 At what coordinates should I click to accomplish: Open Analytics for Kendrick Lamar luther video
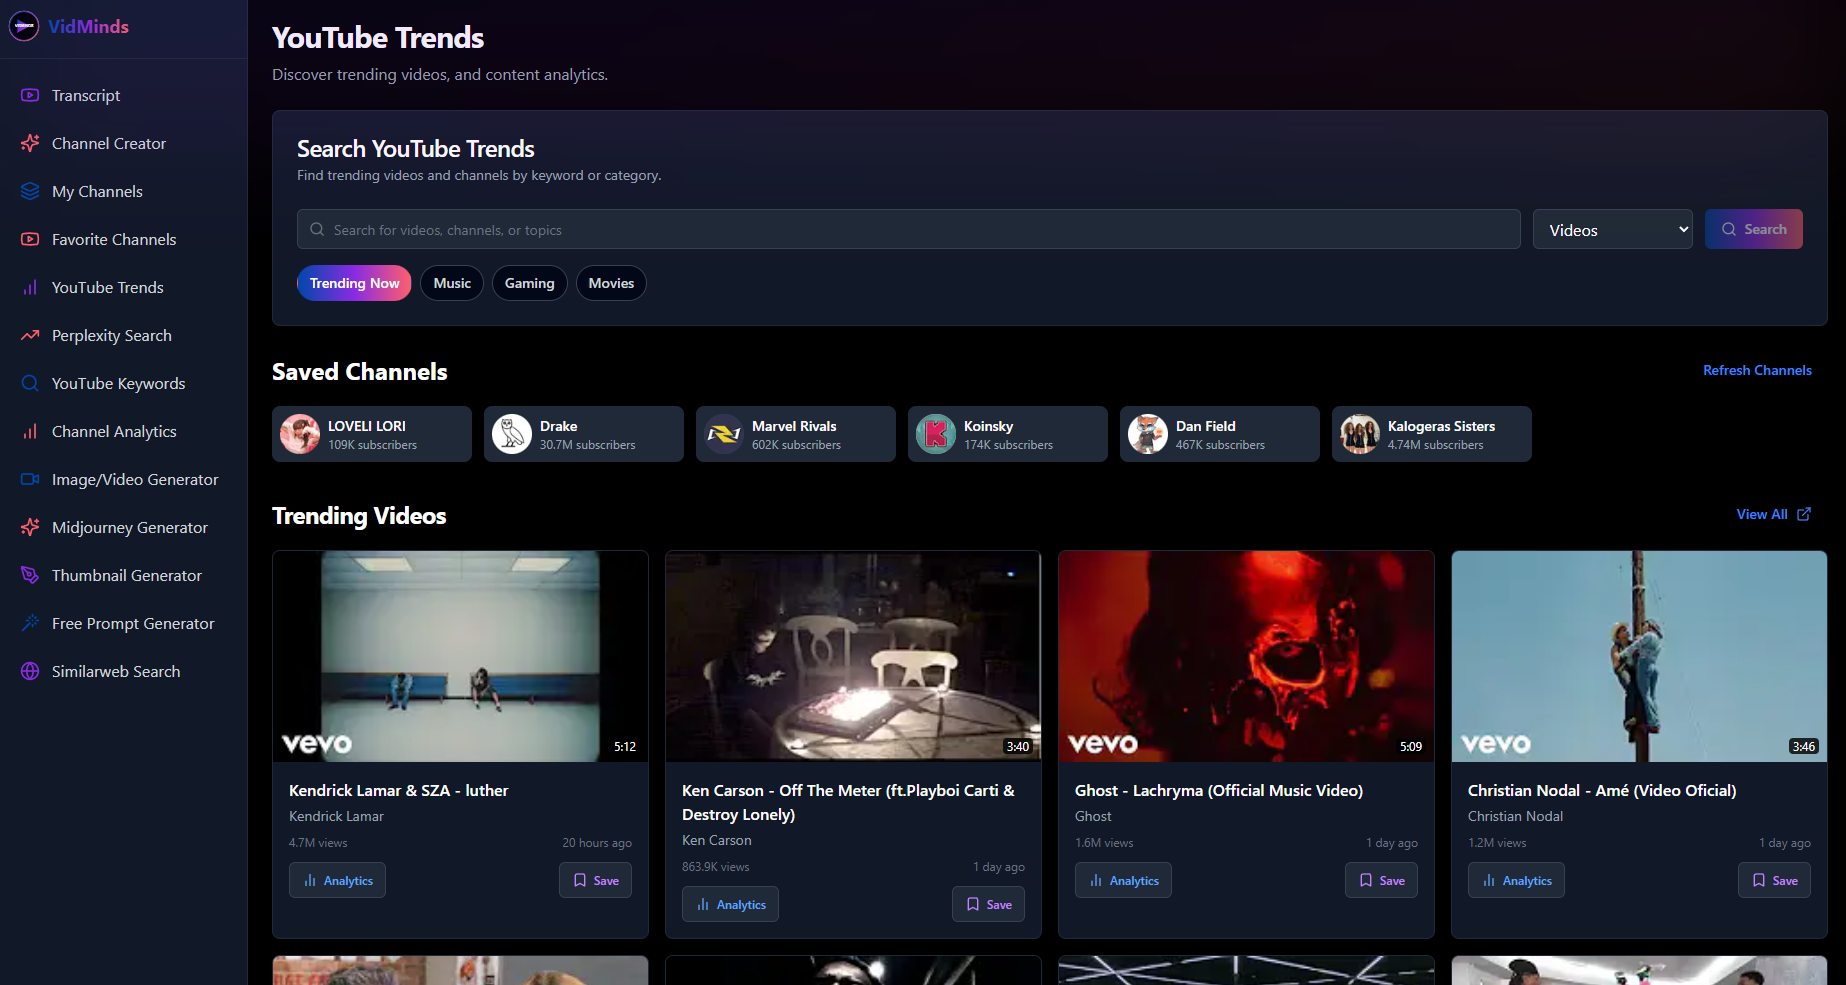(x=337, y=880)
